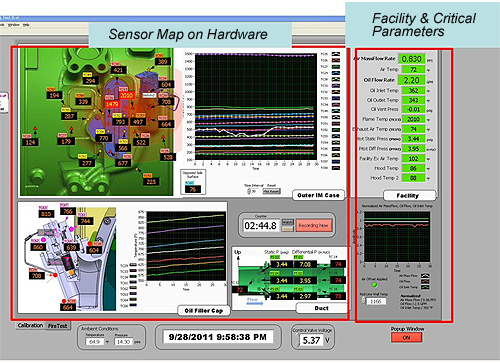Image resolution: width=500 pixels, height=363 pixels.
Task: Click top plot legend icon in Outer IM Case chart
Action: pos(336,54)
